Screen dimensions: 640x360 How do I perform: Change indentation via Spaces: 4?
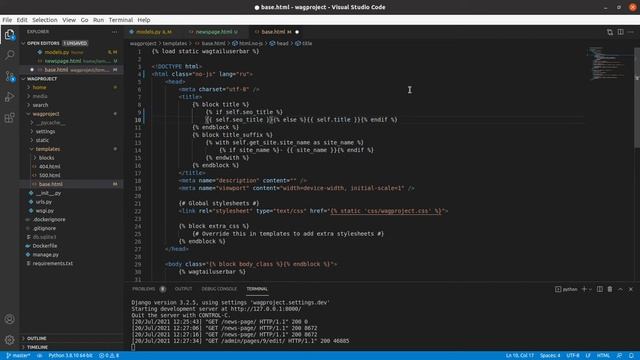pos(550,356)
